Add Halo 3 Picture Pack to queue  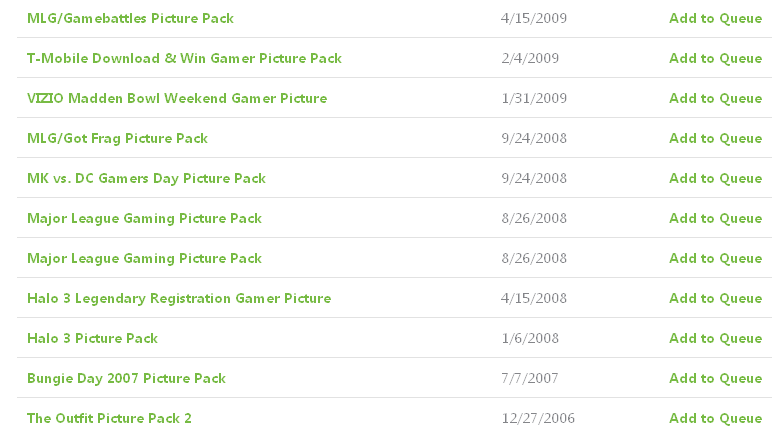pyautogui.click(x=715, y=338)
